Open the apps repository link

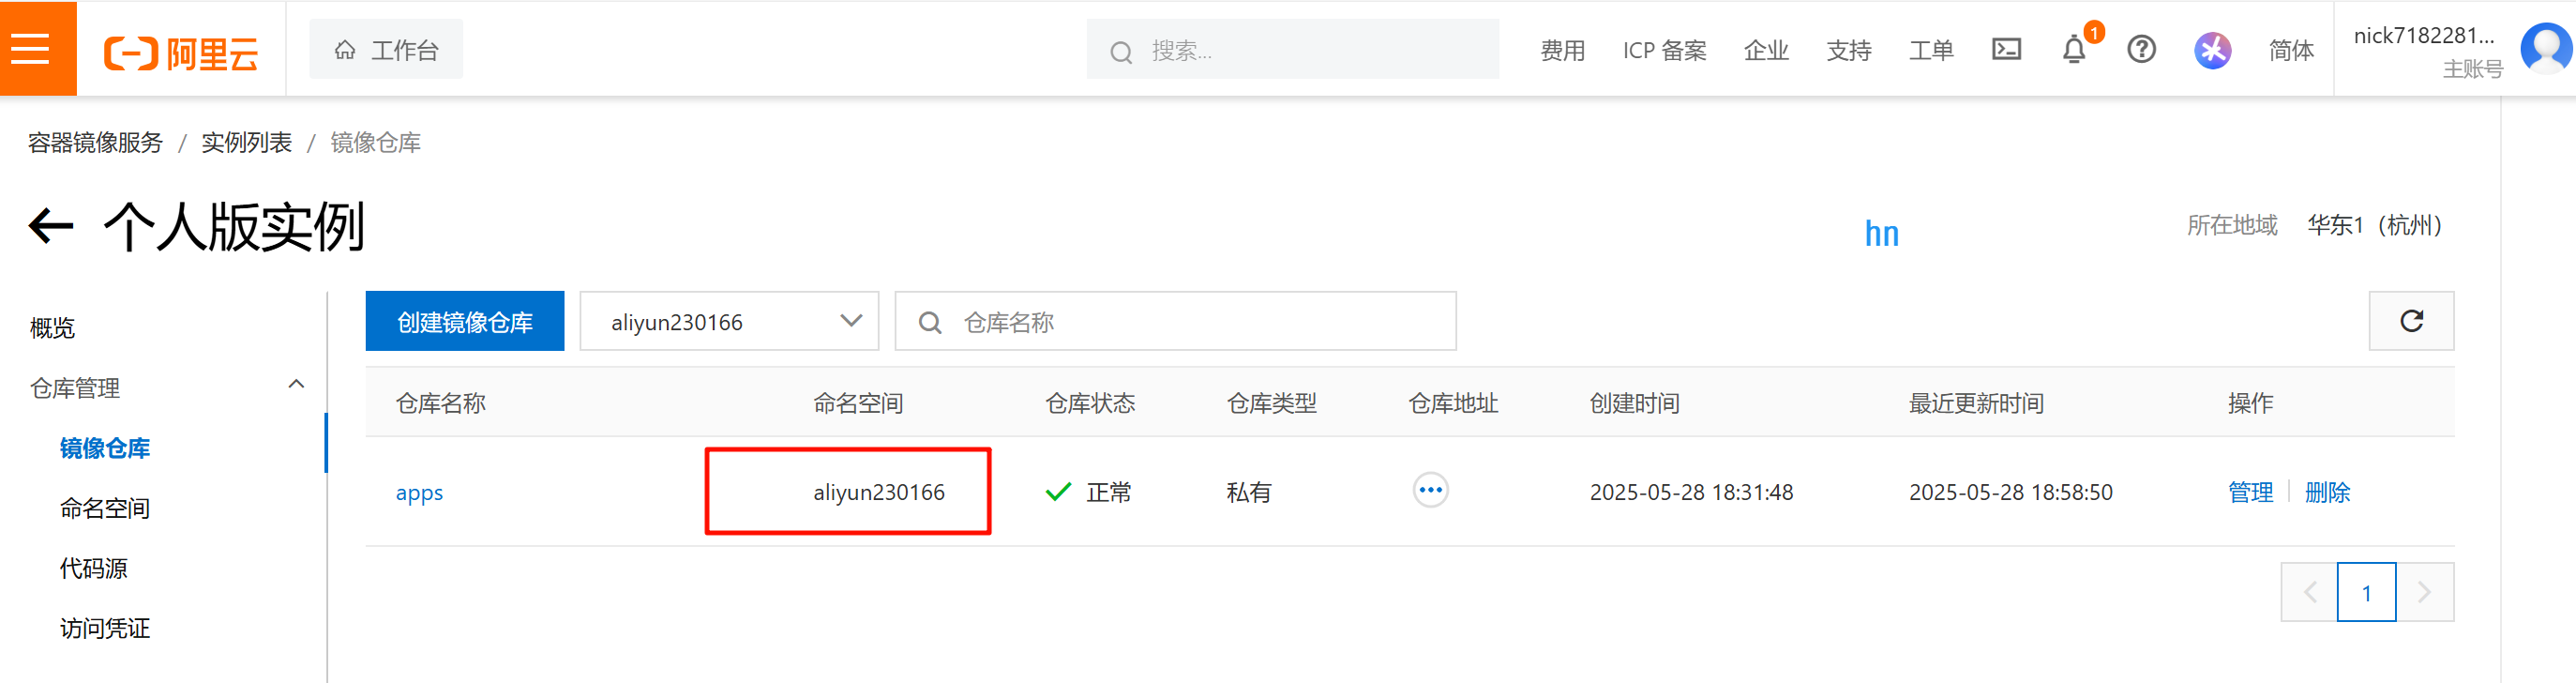coord(419,493)
